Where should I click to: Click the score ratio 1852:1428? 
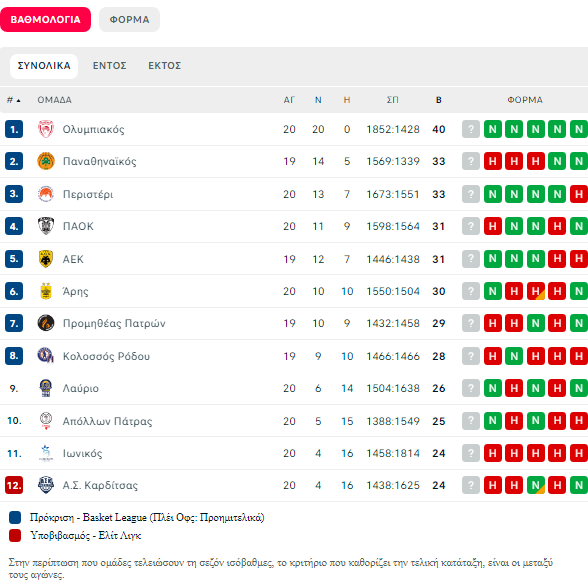coord(393,129)
